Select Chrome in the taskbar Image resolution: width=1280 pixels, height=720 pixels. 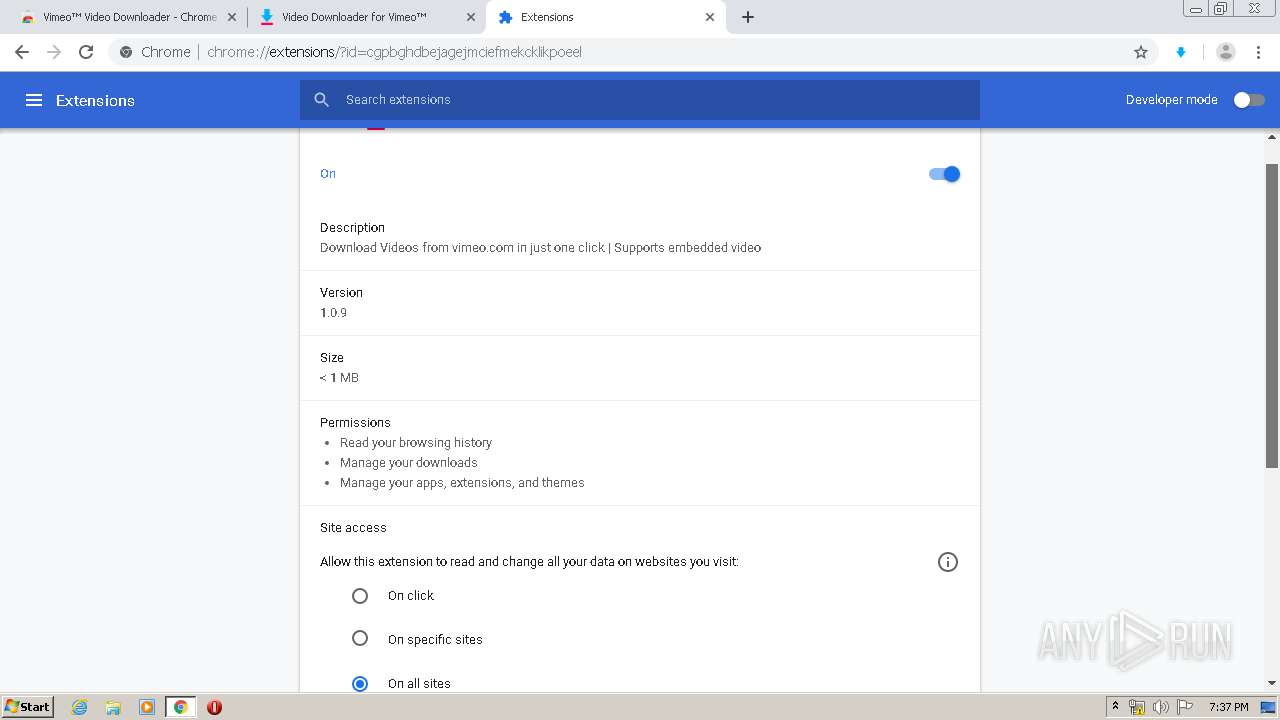point(181,707)
